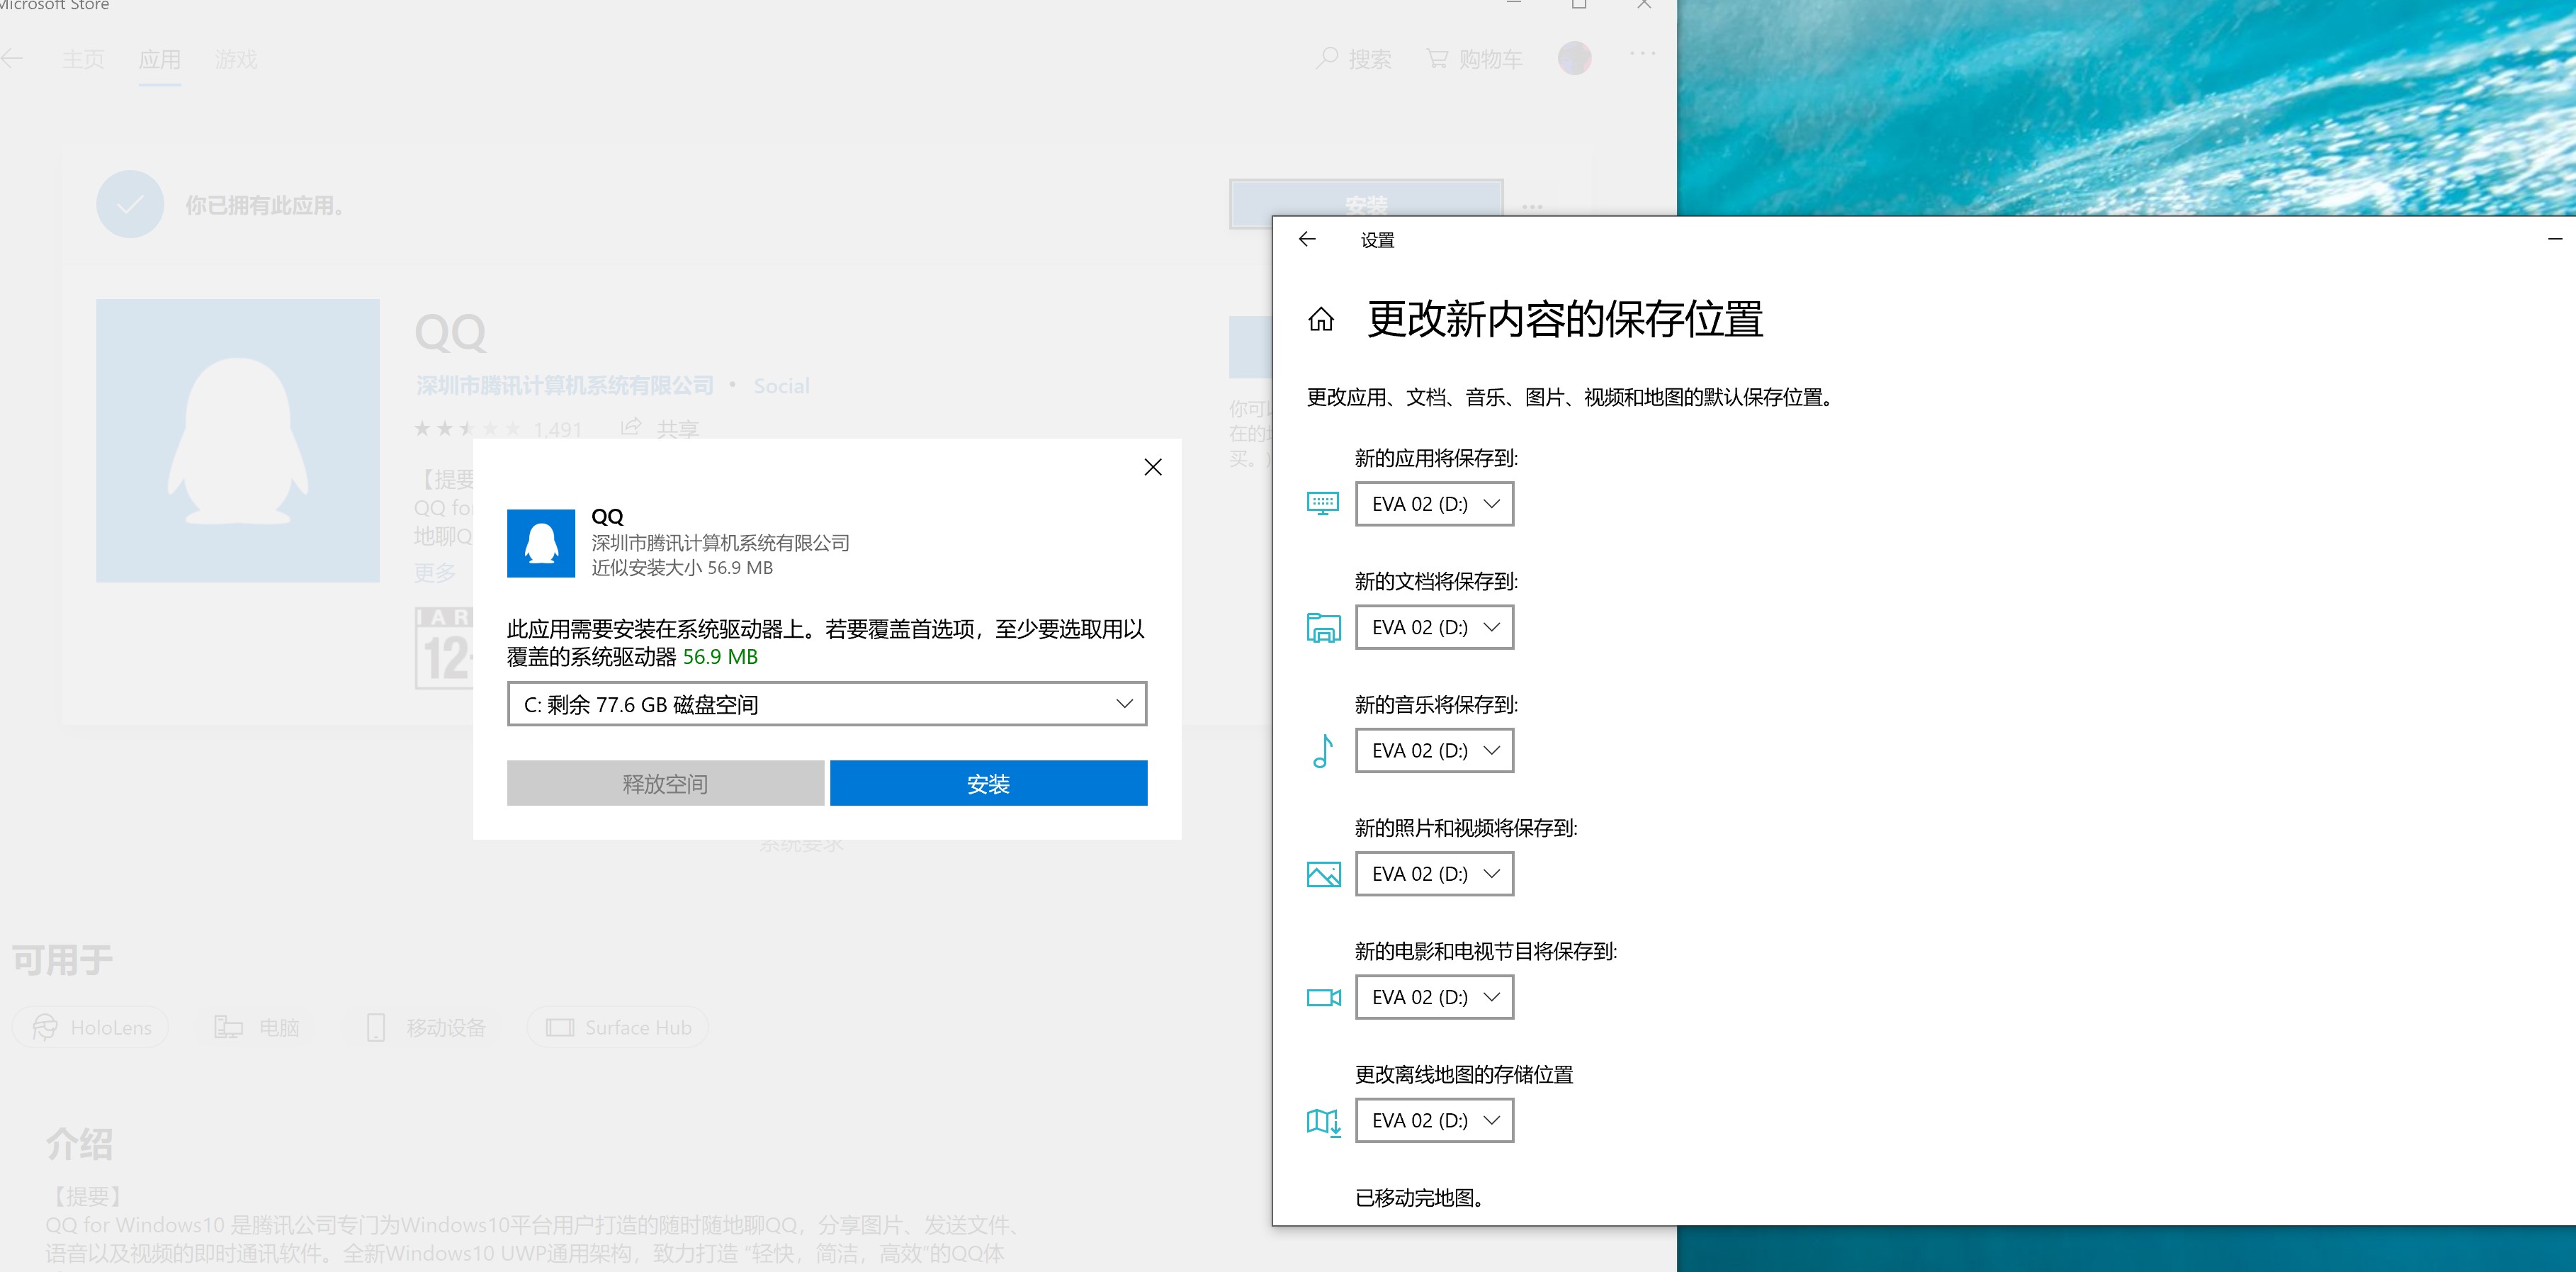The image size is (2576, 1272).
Task: Open the 游戏 tab in Store
Action: (x=236, y=60)
